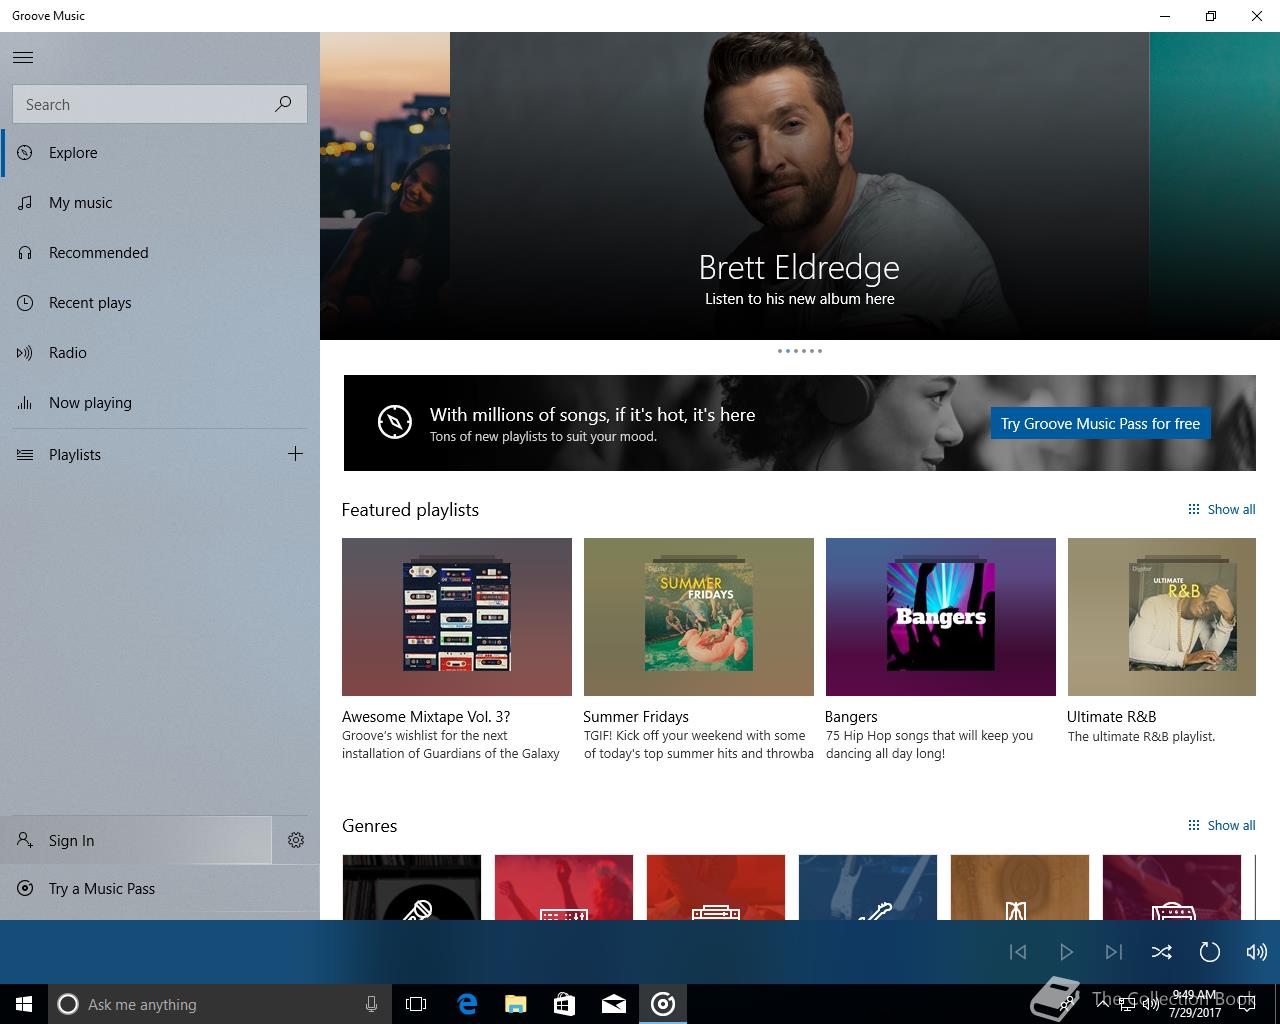Focus the Search input field

159,104
